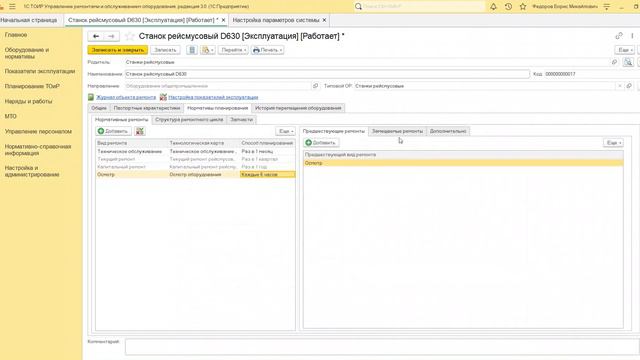Open Настройка и администрирование section
Screen dimensions: 640x360
(x=32, y=171)
